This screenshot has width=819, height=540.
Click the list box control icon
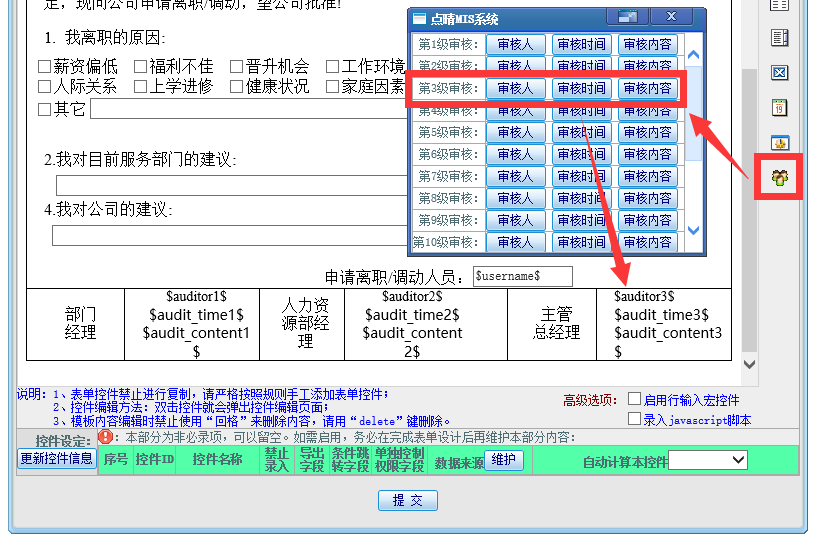780,38
